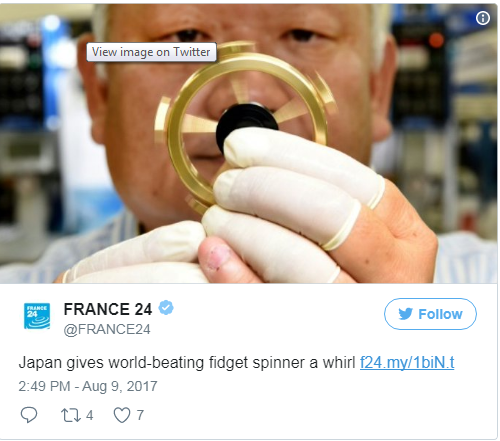Click the View image on Twitter tooltip
Viewport: 500px width, 441px height.
pyautogui.click(x=151, y=52)
